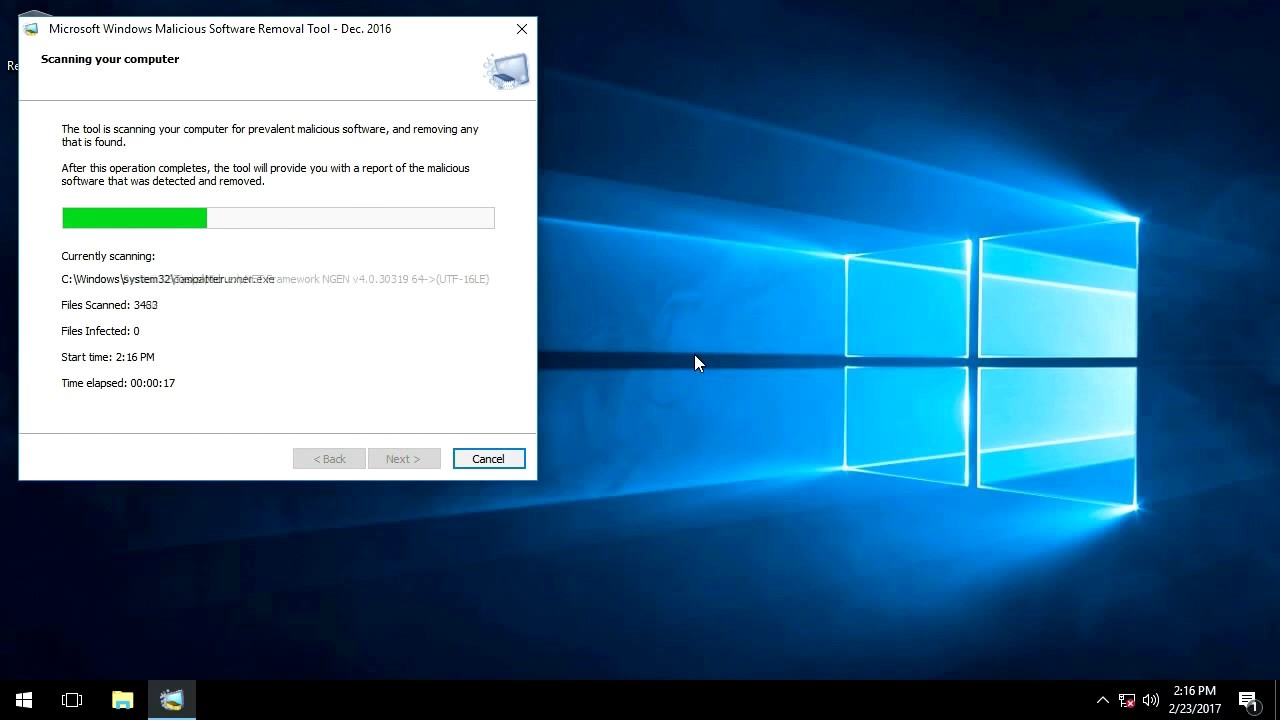Click the Show desktop strip on the taskbar

click(1277, 700)
